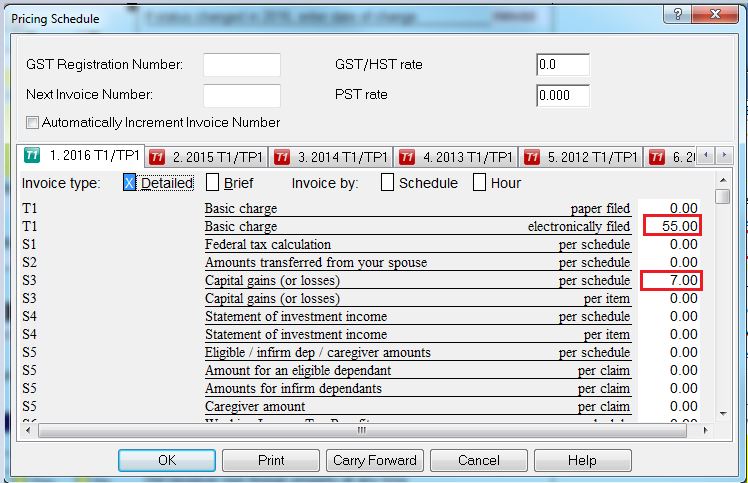The height and width of the screenshot is (483, 748).
Task: Click the S2 schedule code
Action: point(29,262)
